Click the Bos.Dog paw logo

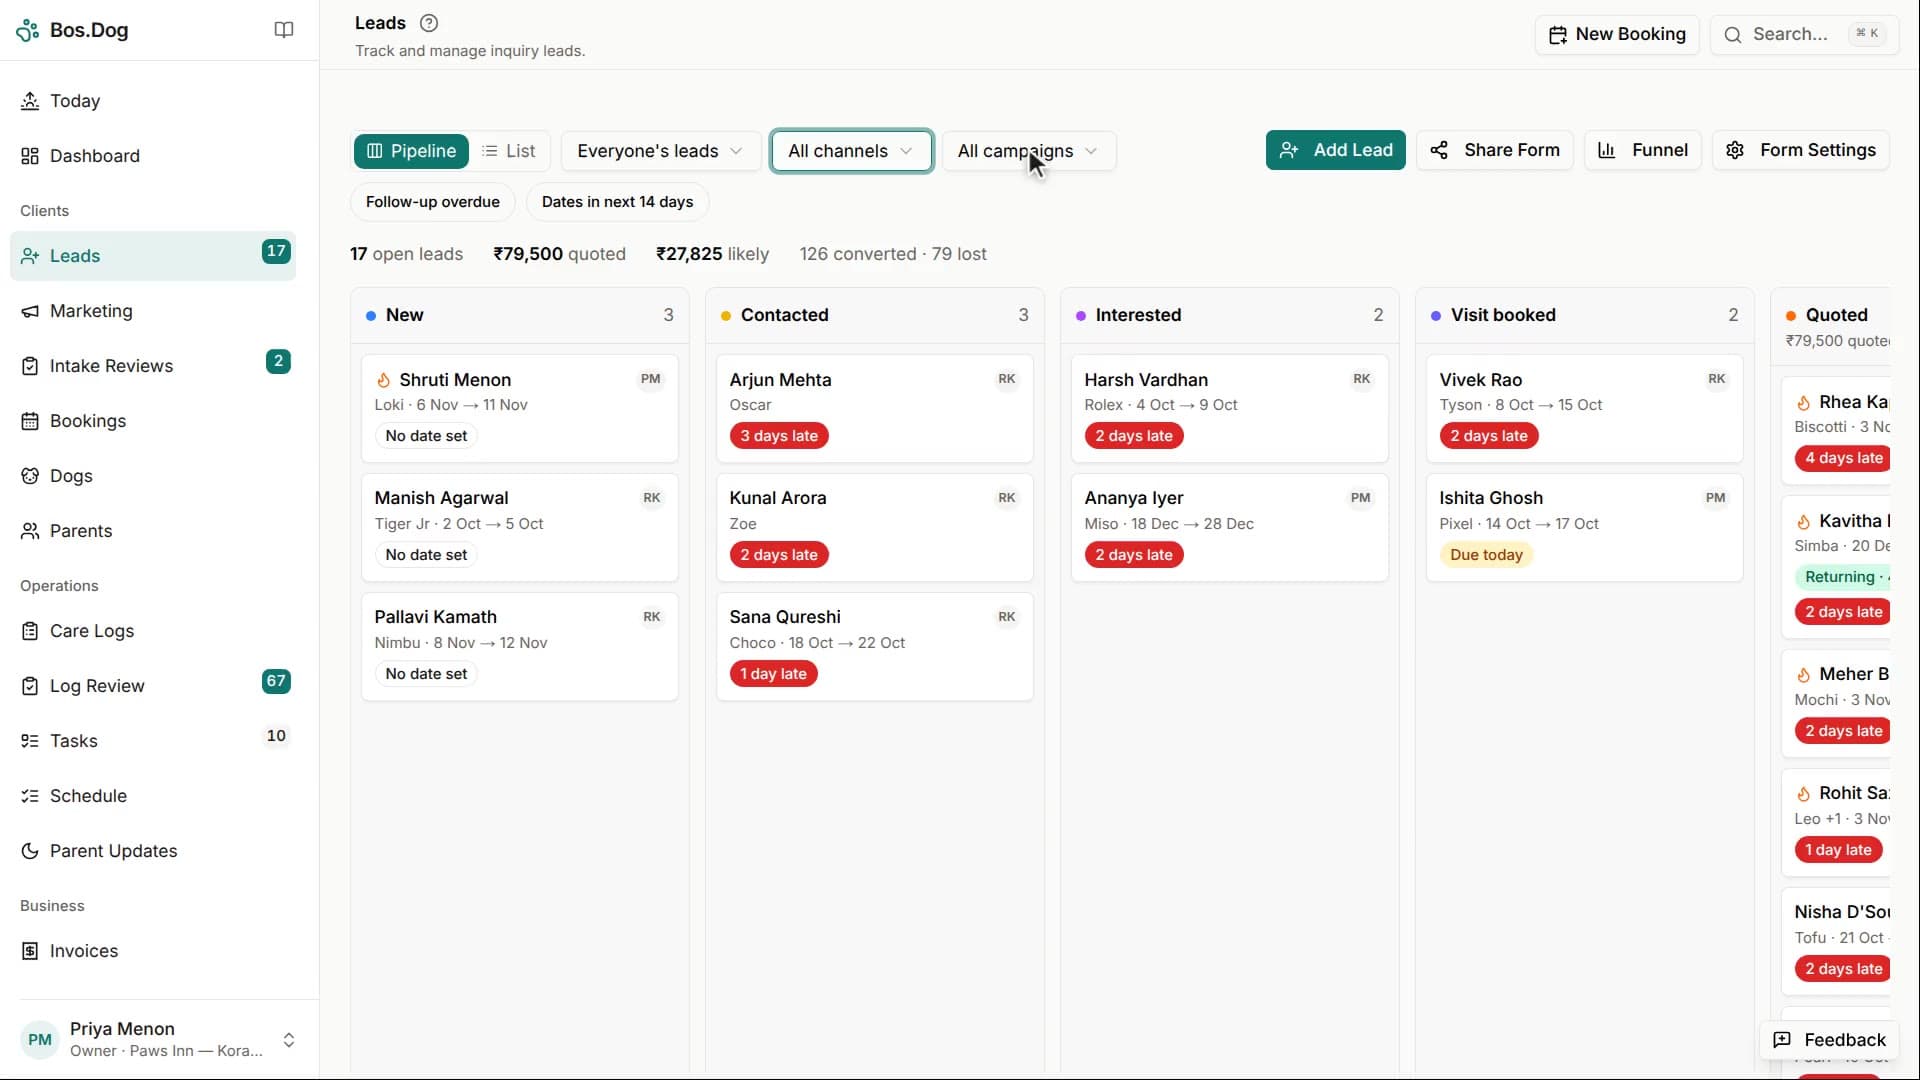click(x=28, y=30)
